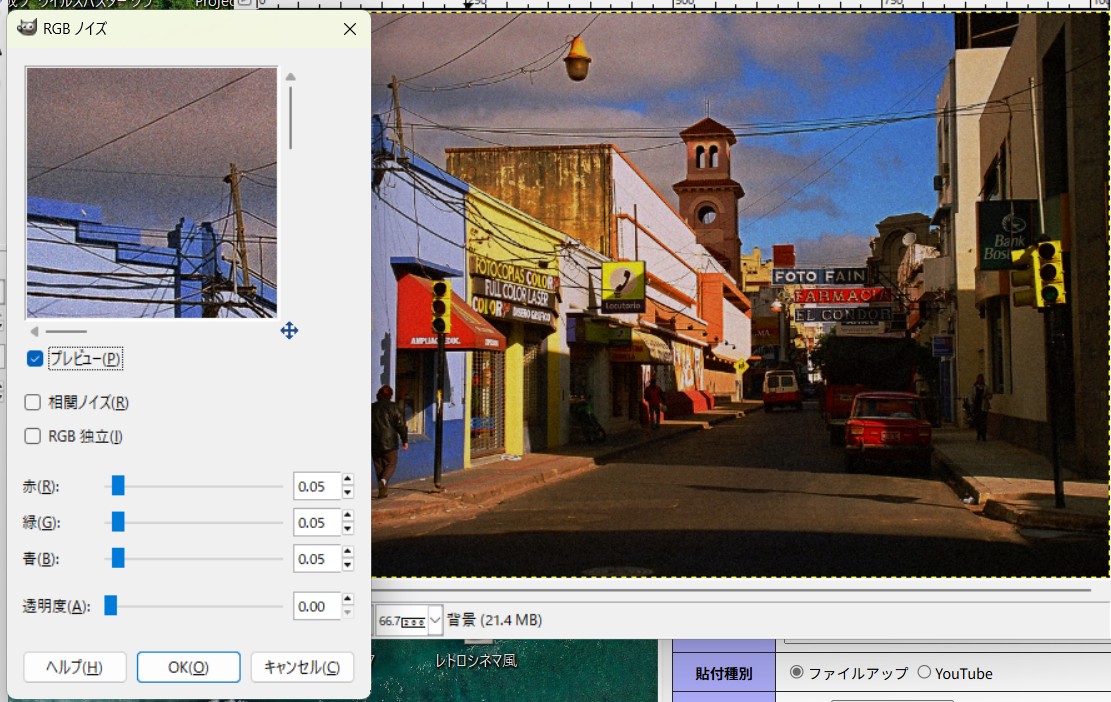Disable the プレビュー preview checkbox

click(35, 359)
